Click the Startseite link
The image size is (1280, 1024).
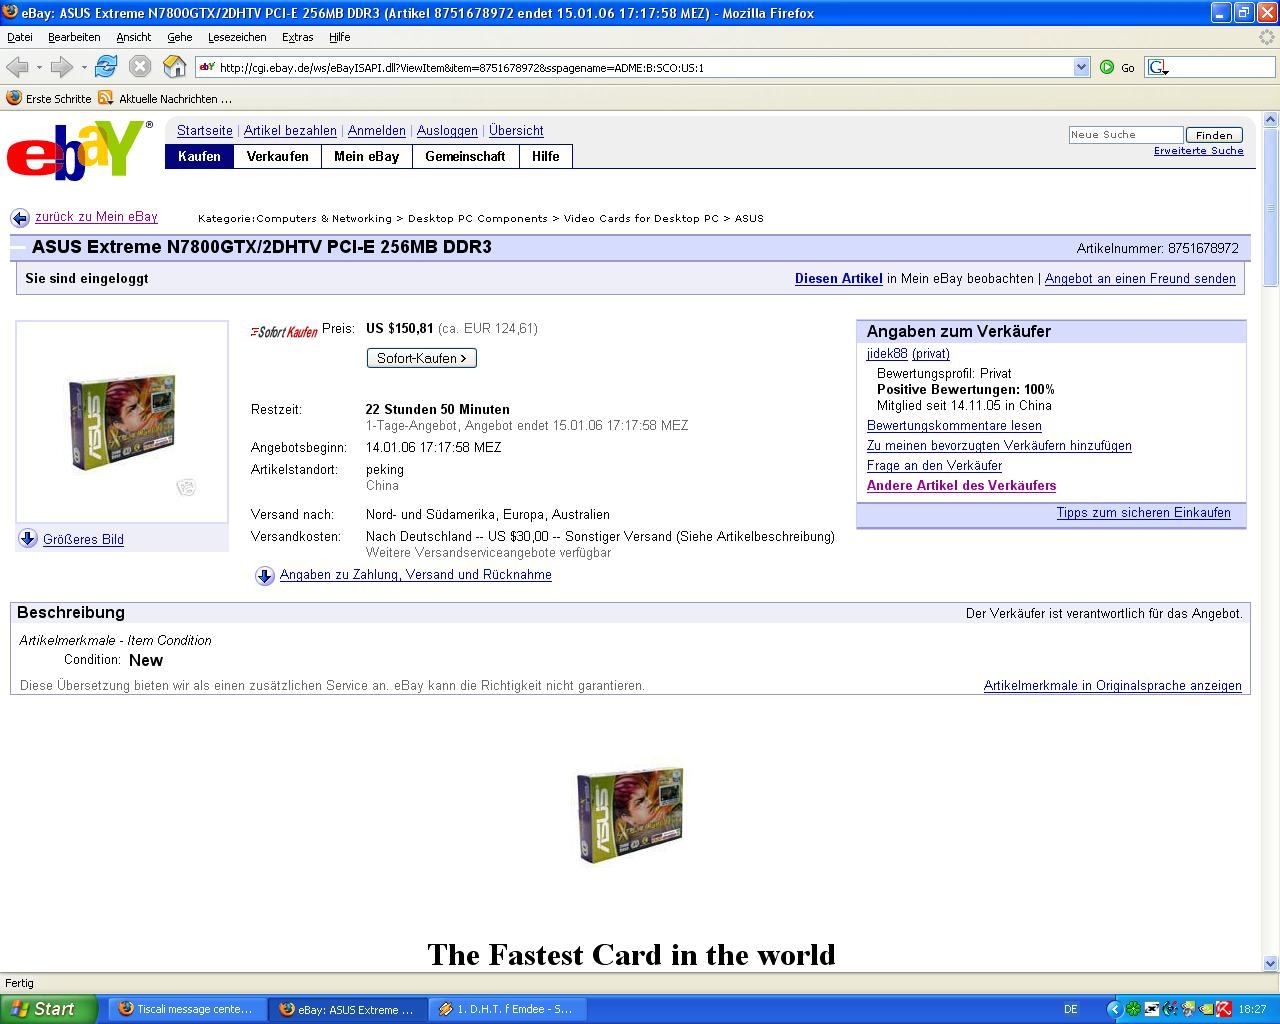click(x=205, y=131)
